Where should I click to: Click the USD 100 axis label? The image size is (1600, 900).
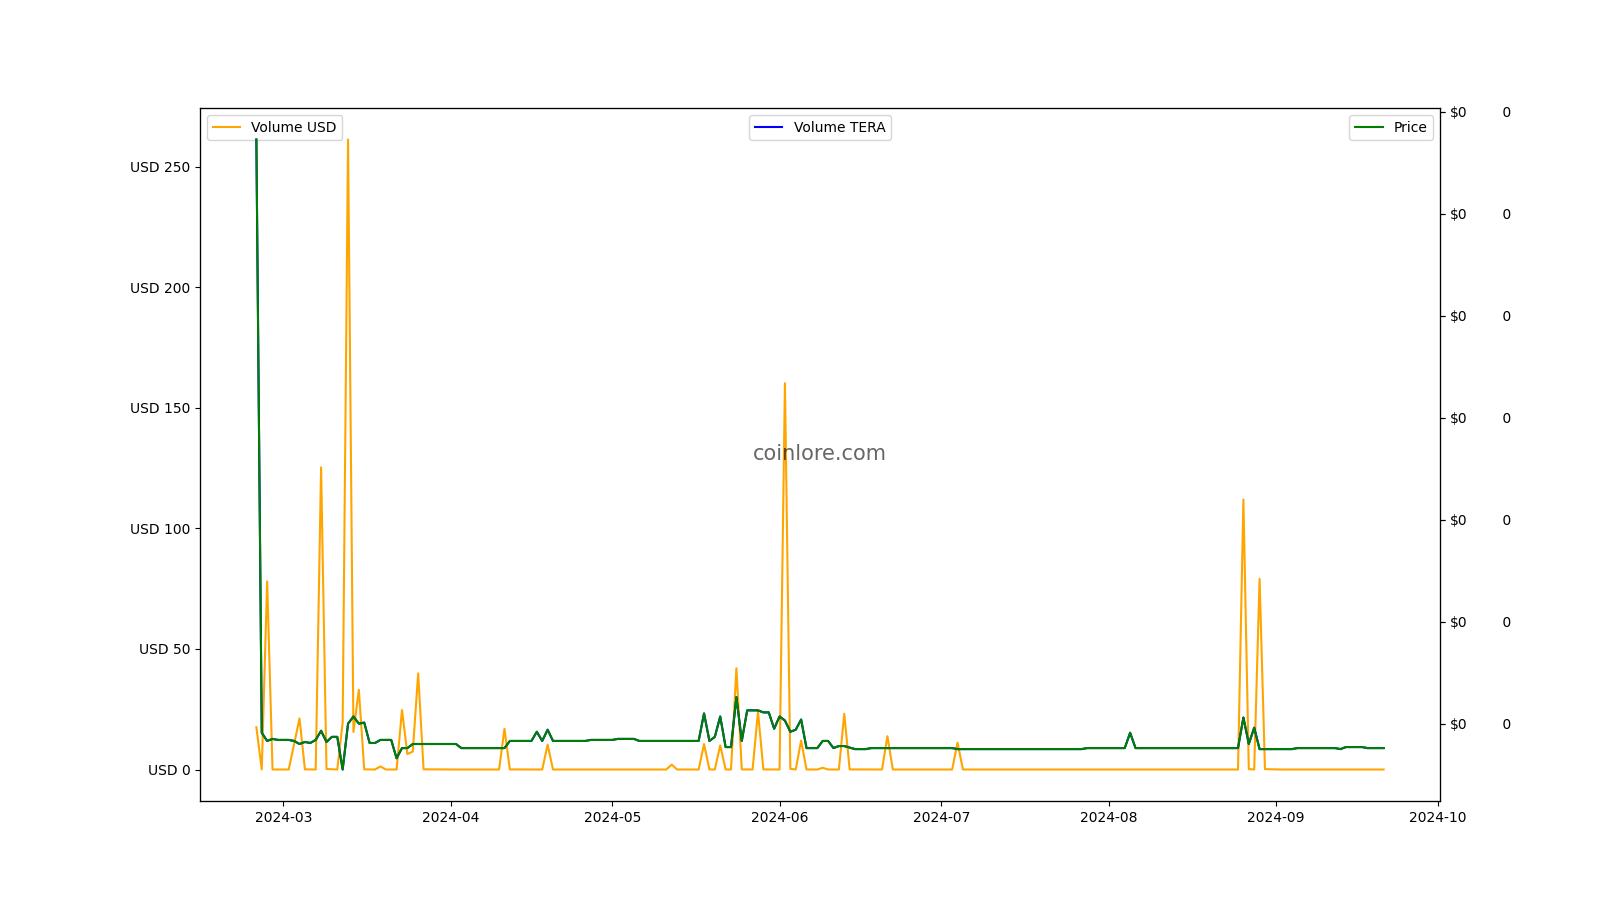[160, 529]
